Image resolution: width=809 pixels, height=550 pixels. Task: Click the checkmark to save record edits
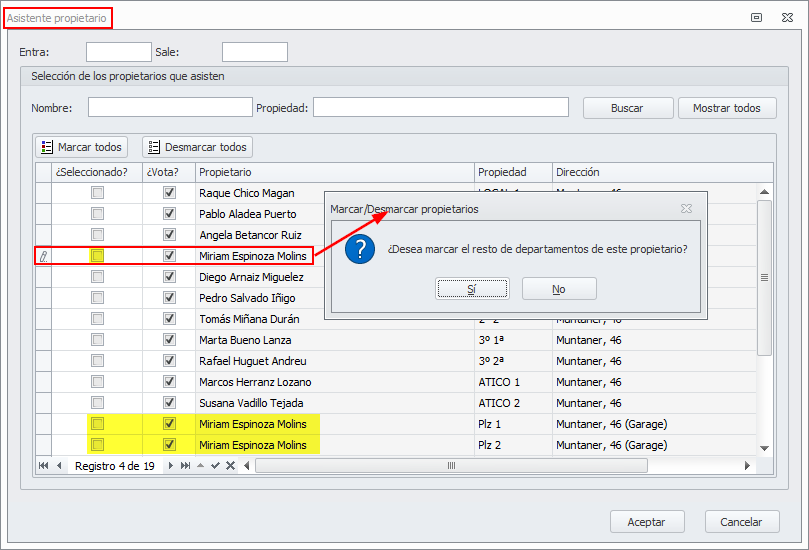(215, 466)
